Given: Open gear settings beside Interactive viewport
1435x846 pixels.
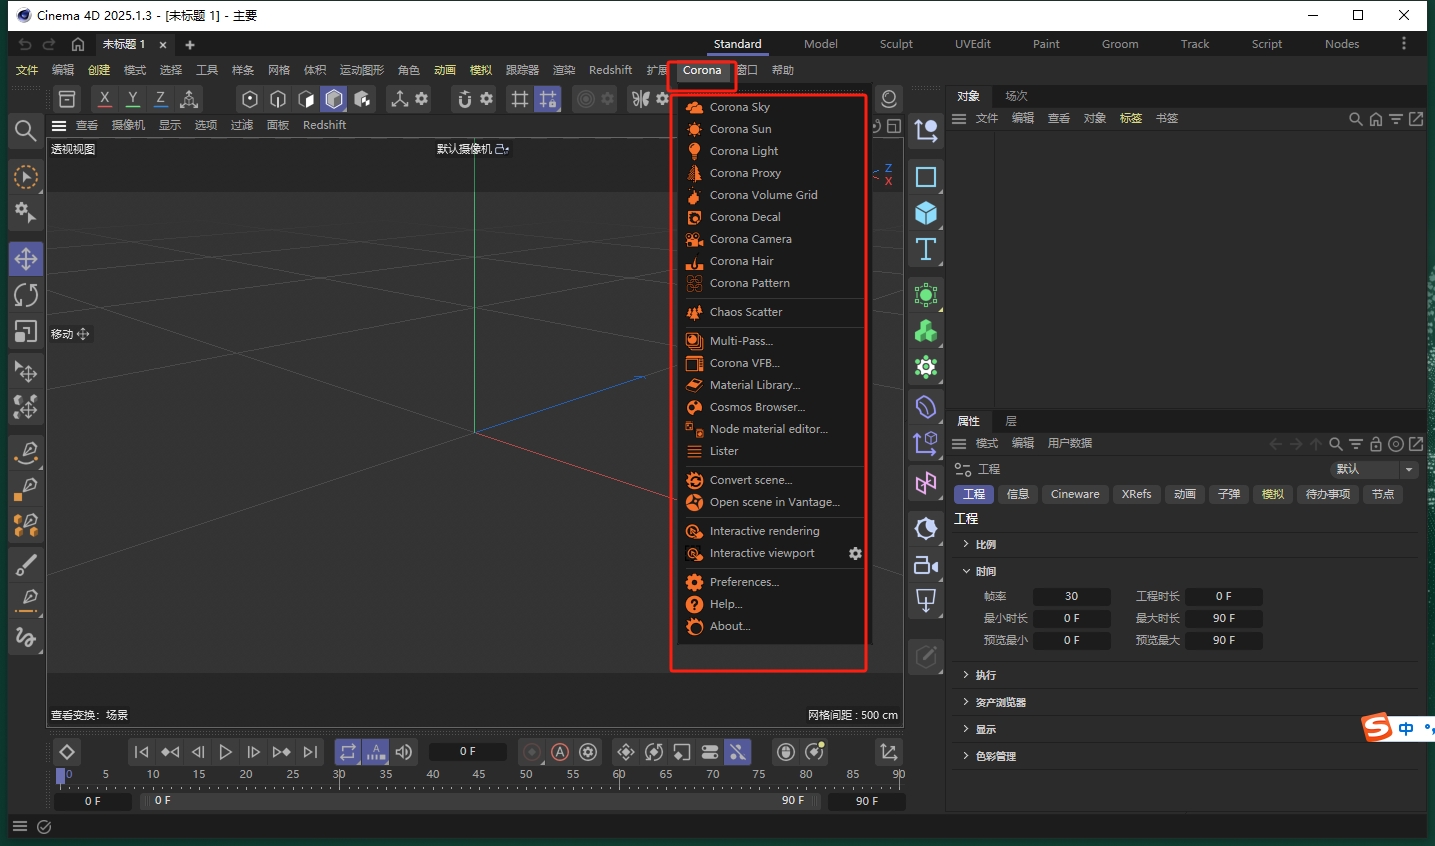Looking at the screenshot, I should [855, 553].
